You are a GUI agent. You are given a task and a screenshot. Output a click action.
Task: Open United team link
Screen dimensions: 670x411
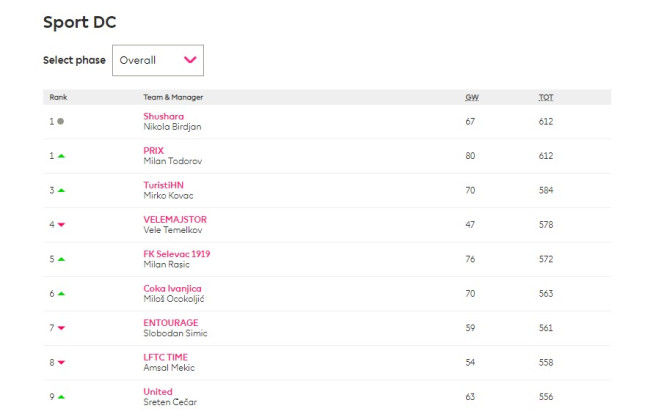click(158, 392)
